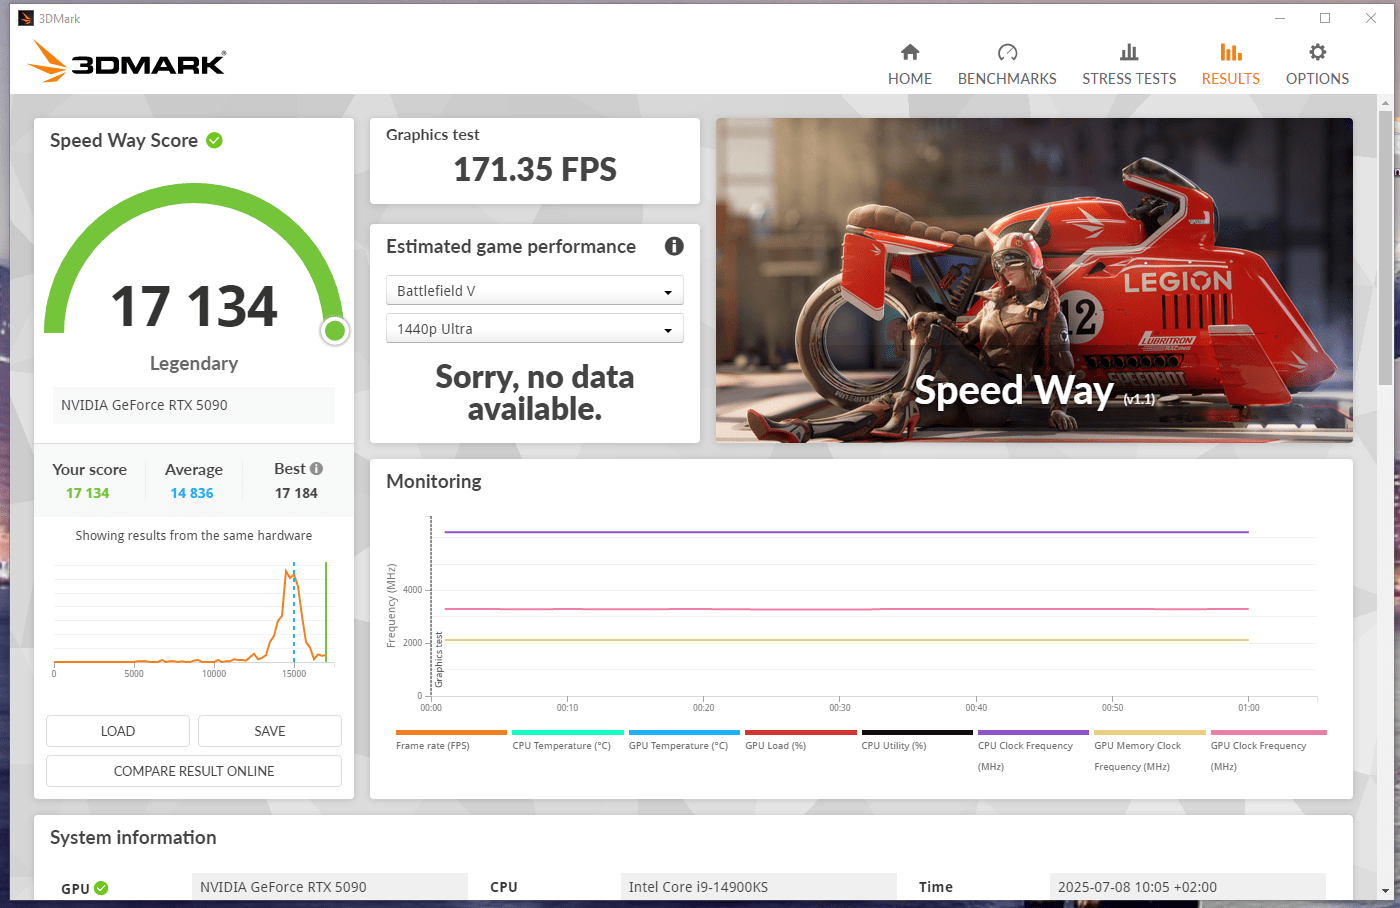Click the 2025-07-08 10:05 time field
Viewport: 1400px width, 908px height.
[1187, 887]
